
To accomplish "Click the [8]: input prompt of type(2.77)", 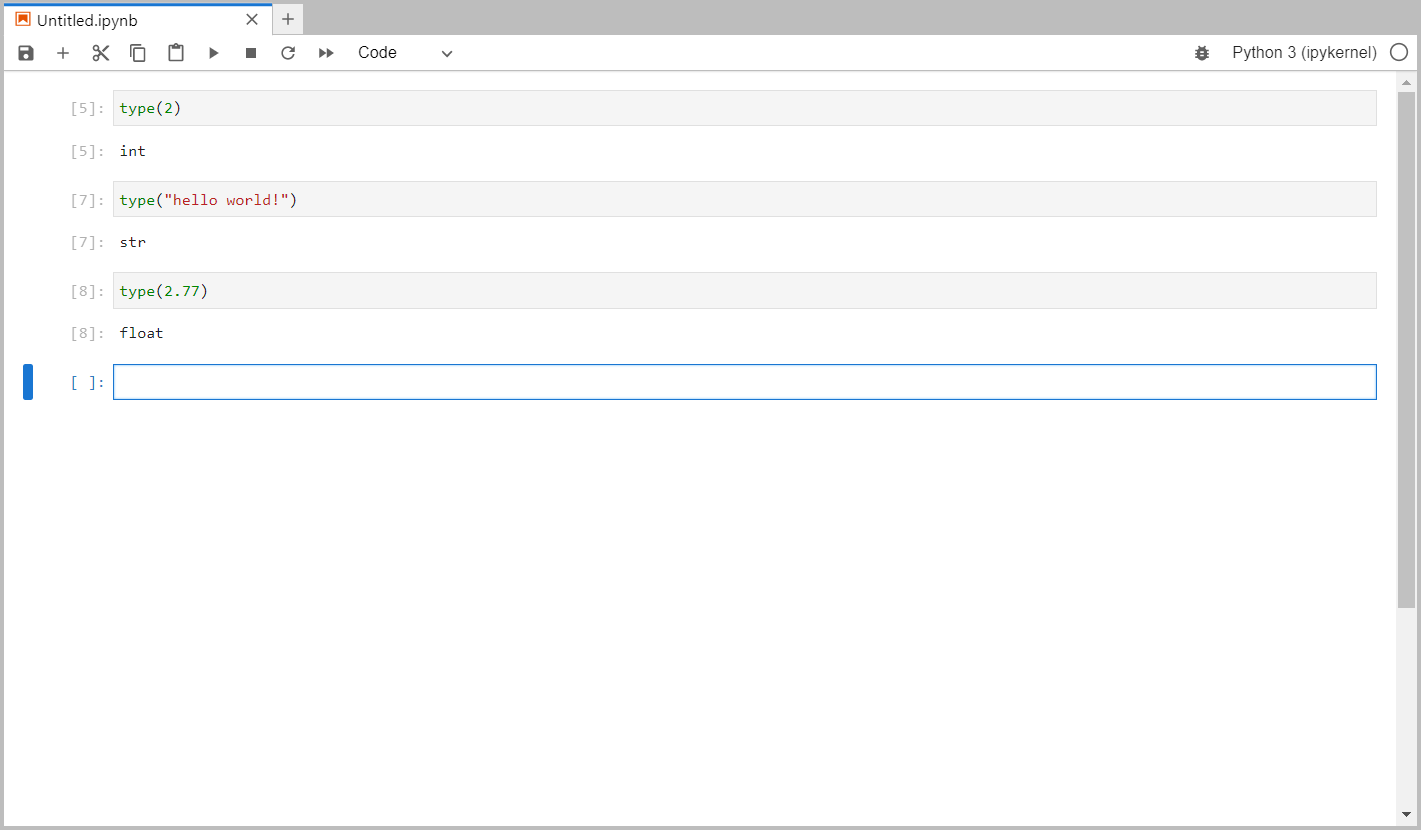I will (x=87, y=291).
